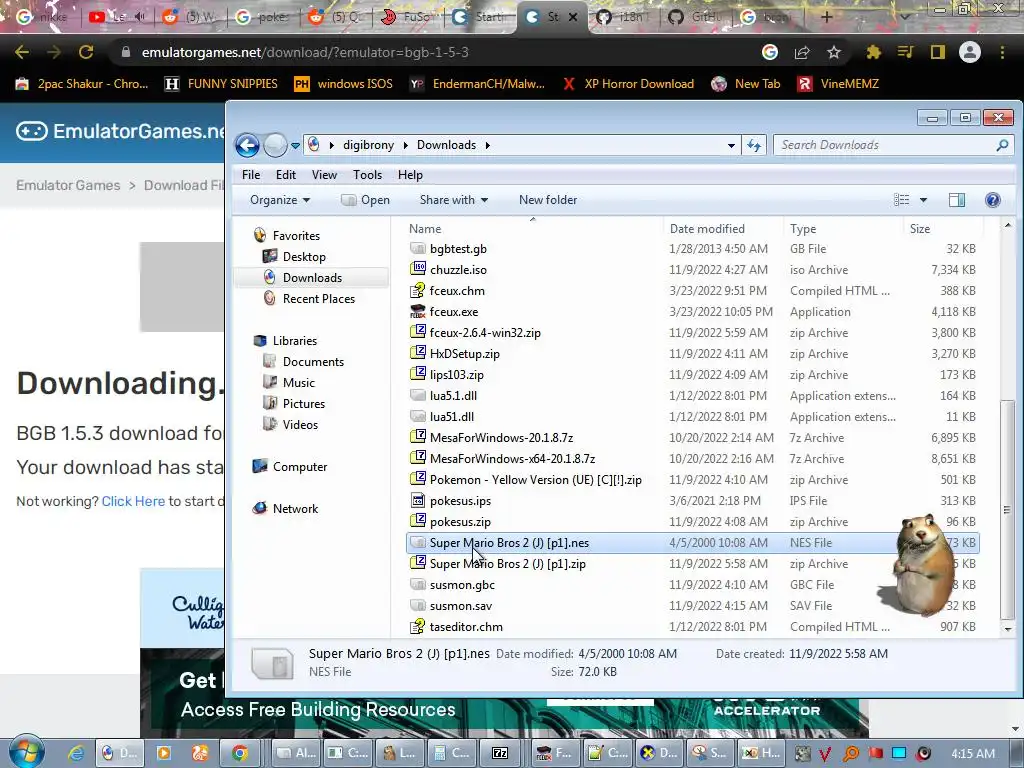This screenshot has width=1024, height=768.
Task: Open the Documents library
Action: coord(313,362)
